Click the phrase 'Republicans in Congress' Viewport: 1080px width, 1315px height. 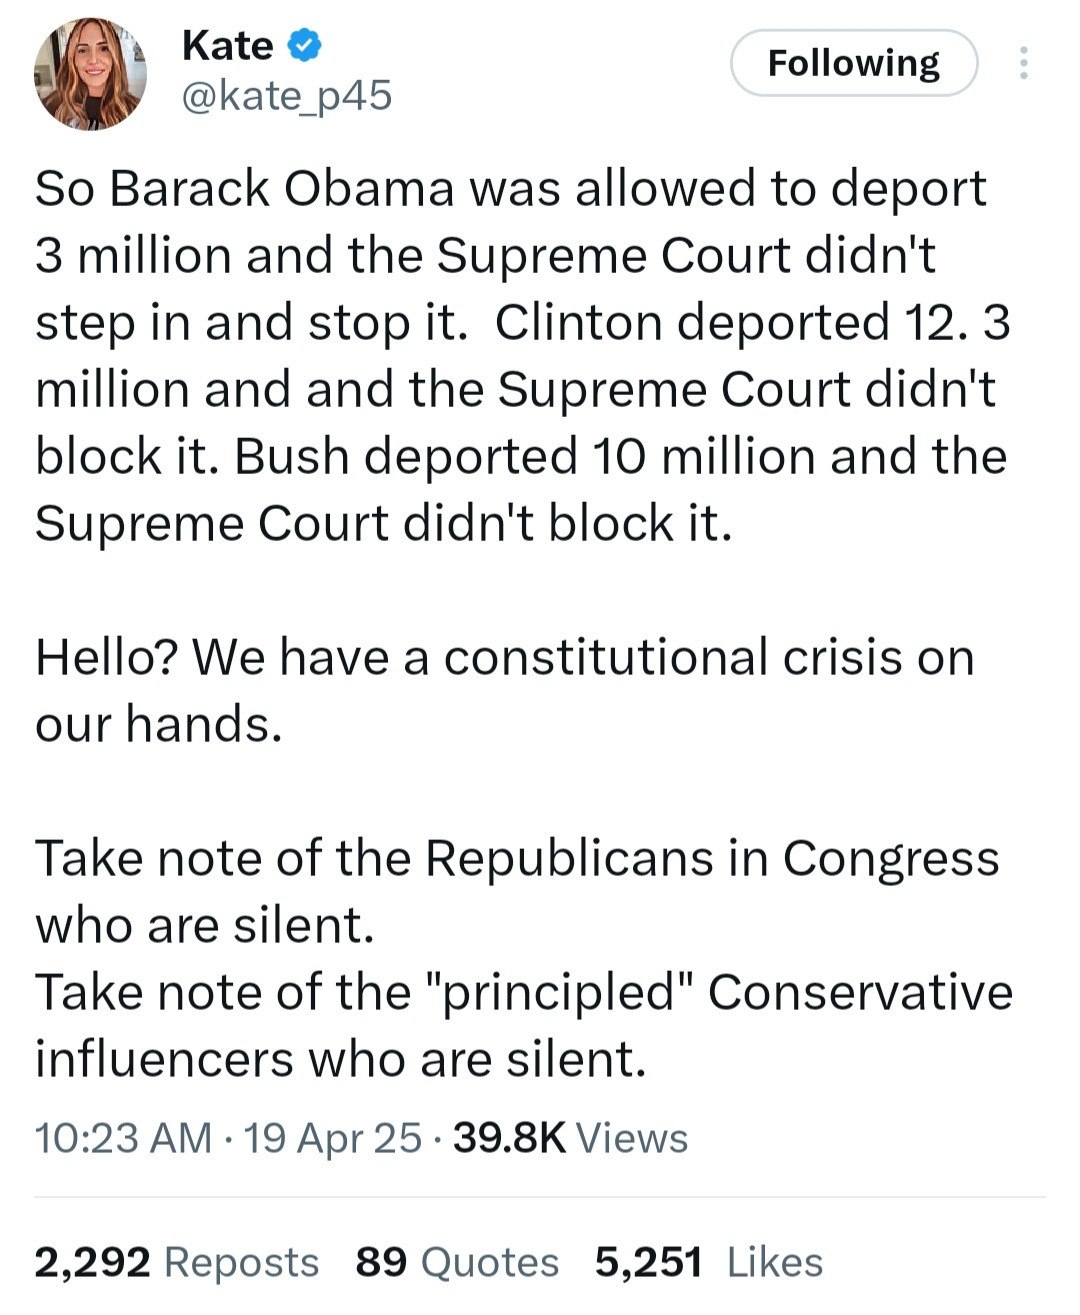pyautogui.click(x=712, y=858)
